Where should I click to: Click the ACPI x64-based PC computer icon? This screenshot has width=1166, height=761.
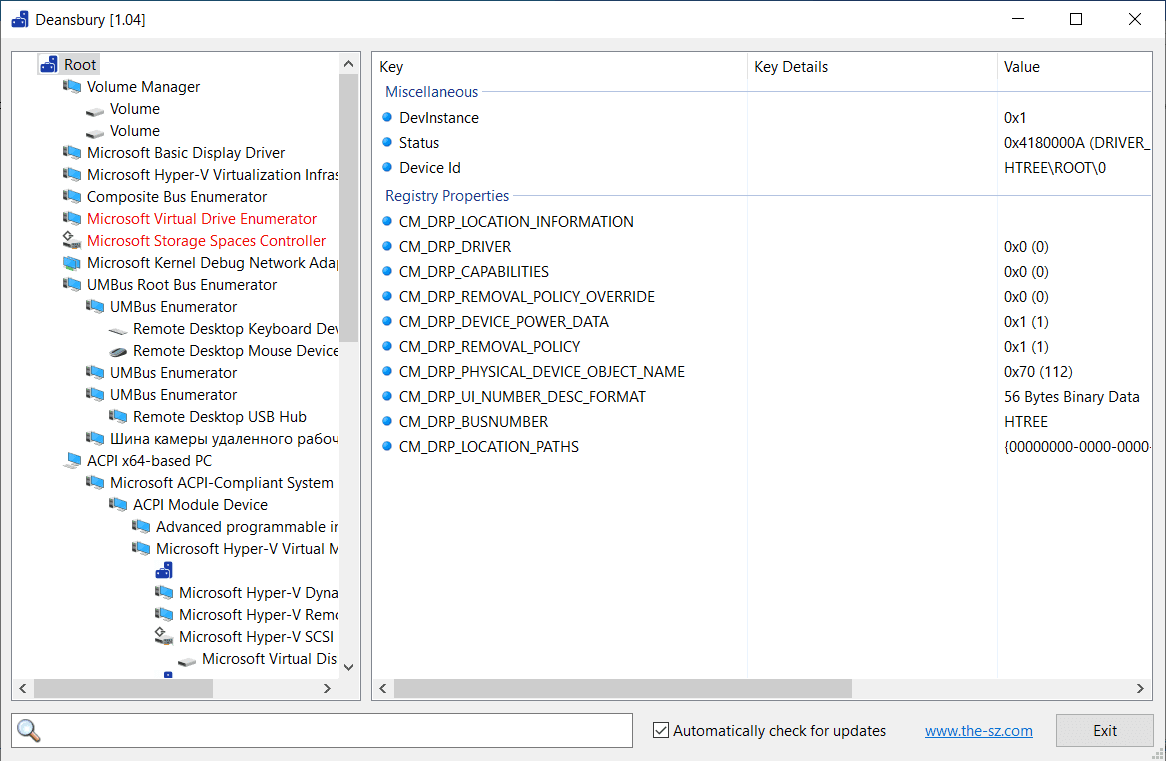coord(72,461)
